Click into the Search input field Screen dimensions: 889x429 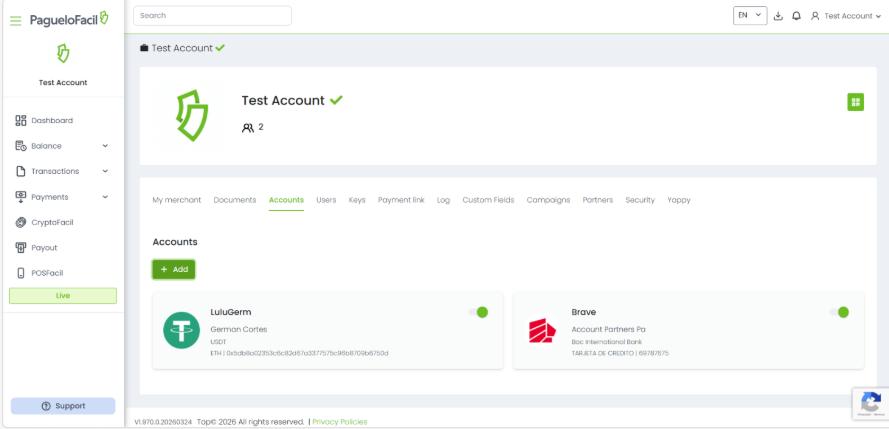pyautogui.click(x=212, y=16)
